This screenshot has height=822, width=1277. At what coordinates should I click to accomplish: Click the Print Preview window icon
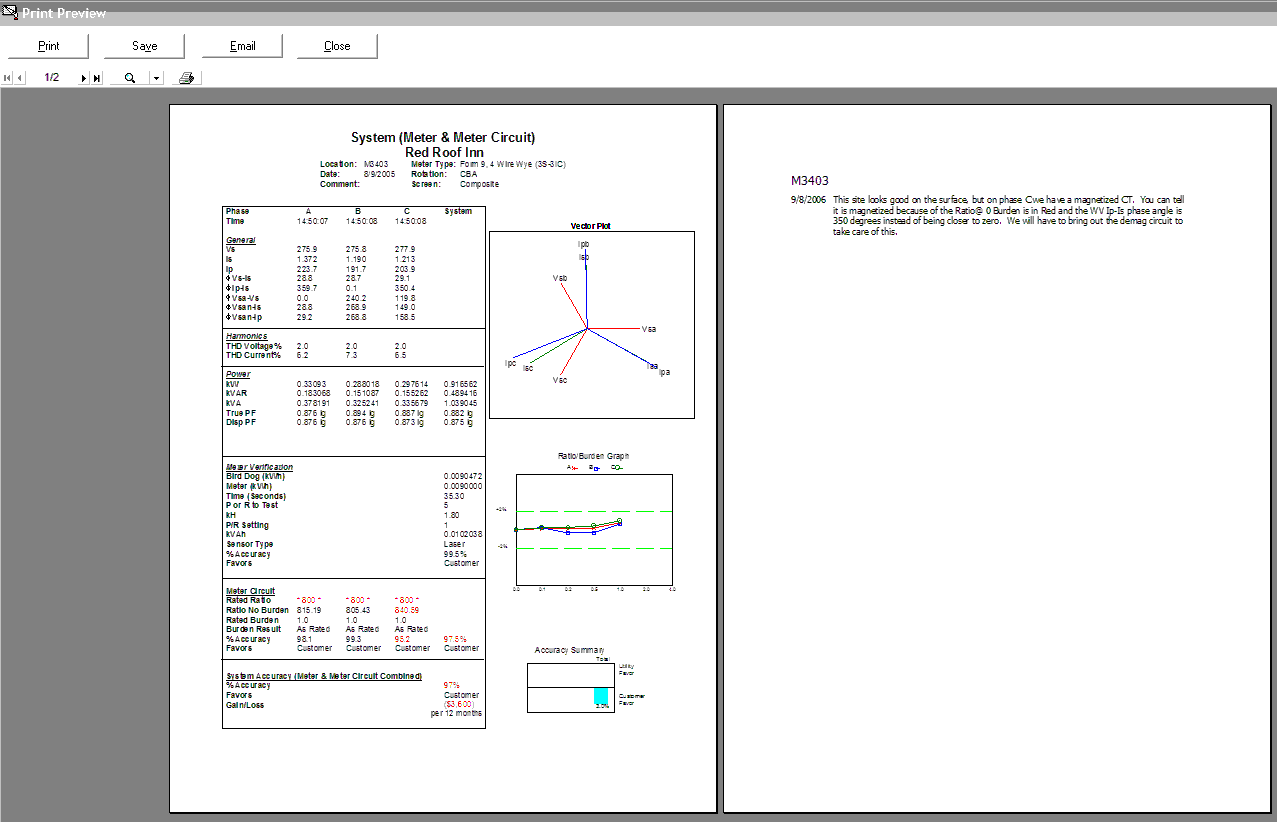coord(9,13)
